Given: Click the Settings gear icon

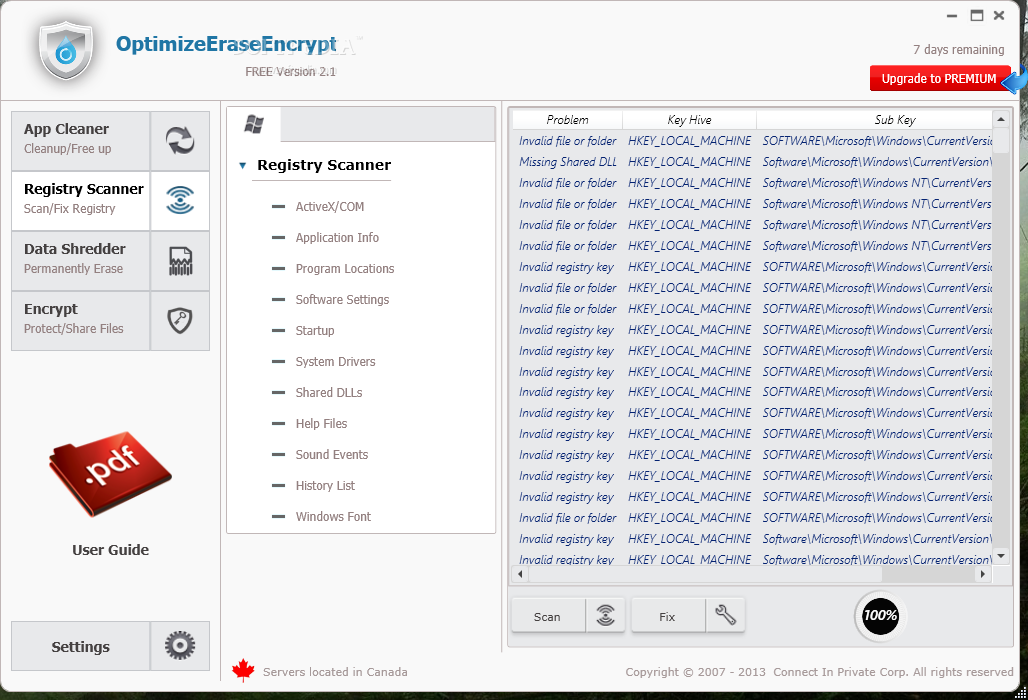Looking at the screenshot, I should pos(180,646).
